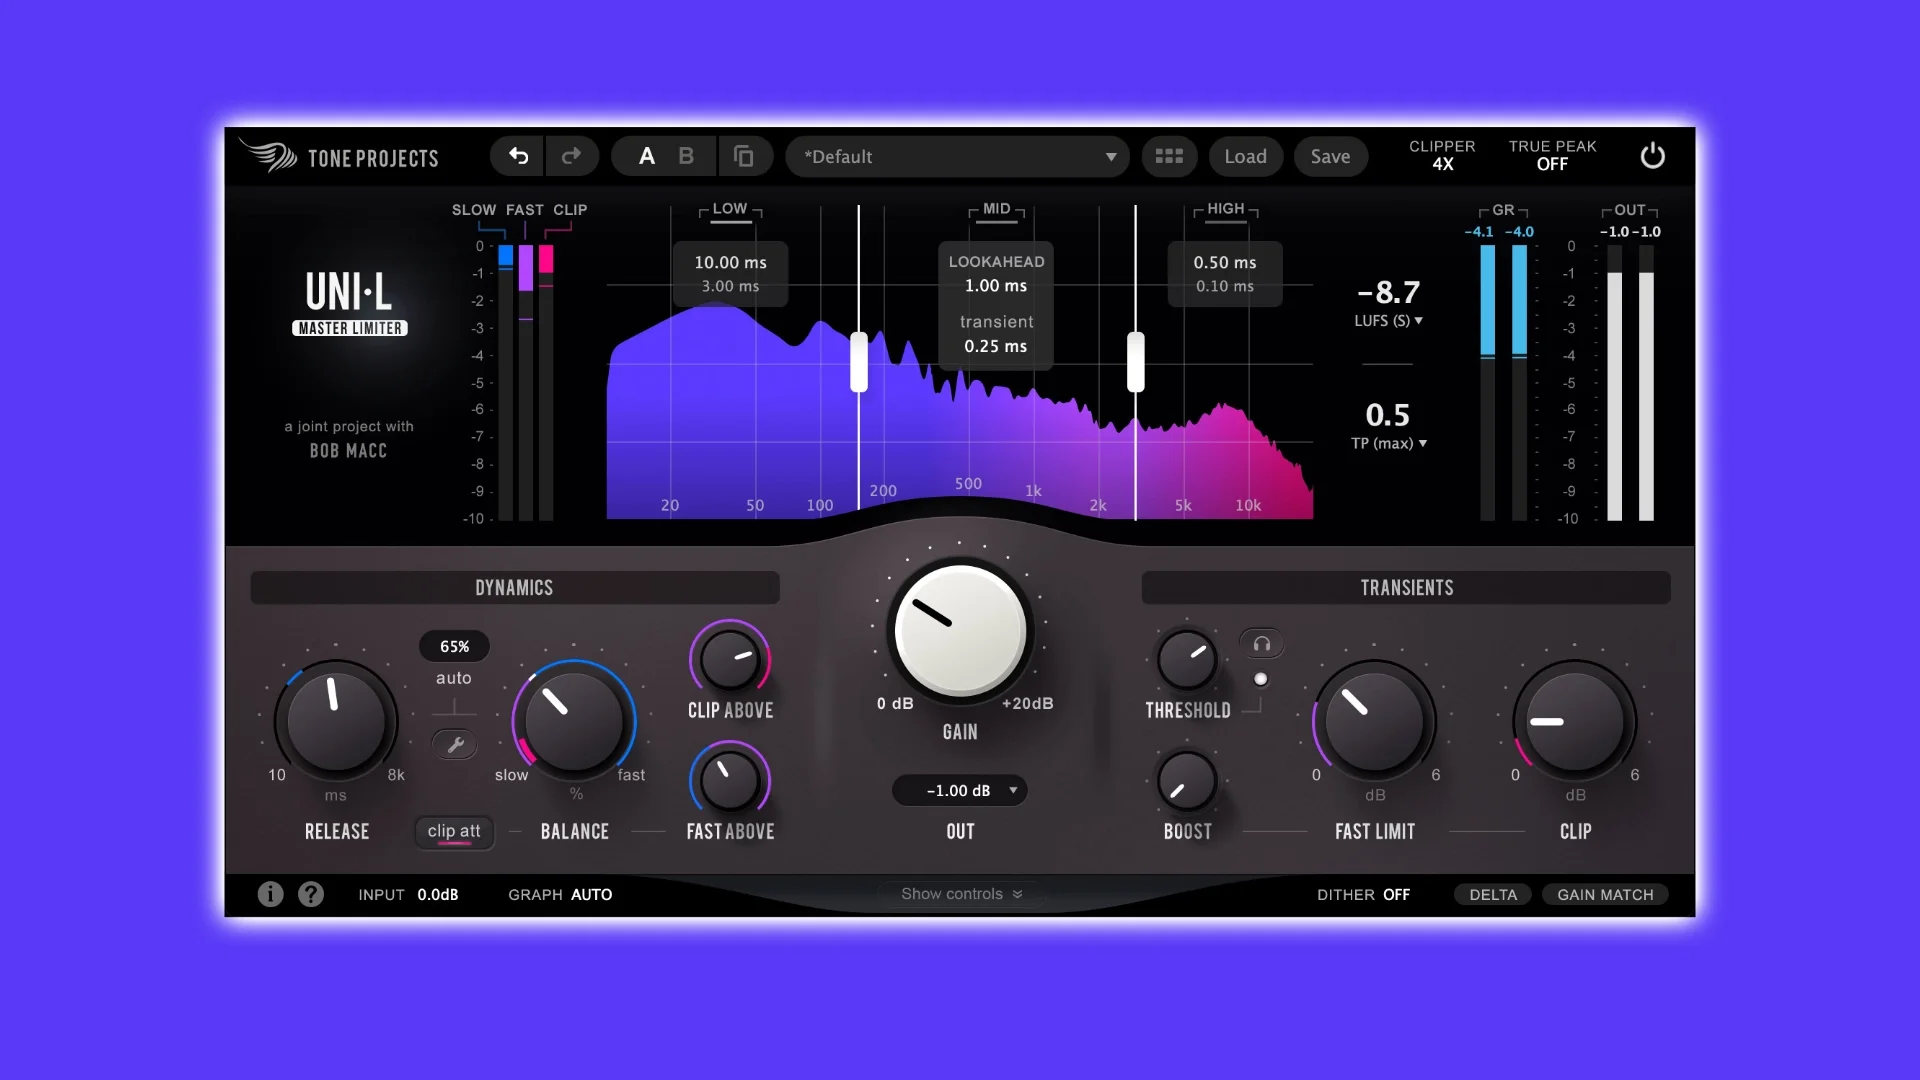Screen dimensions: 1920x1080
Task: Click the lookahead 1.00 ms value
Action: click(996, 286)
